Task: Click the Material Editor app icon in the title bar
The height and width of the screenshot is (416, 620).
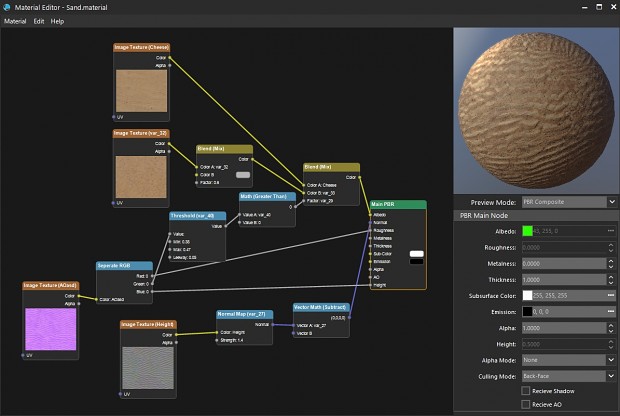Action: [6, 7]
